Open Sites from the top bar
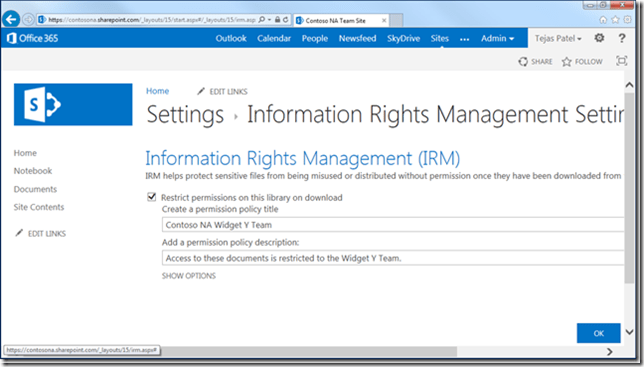 point(439,38)
